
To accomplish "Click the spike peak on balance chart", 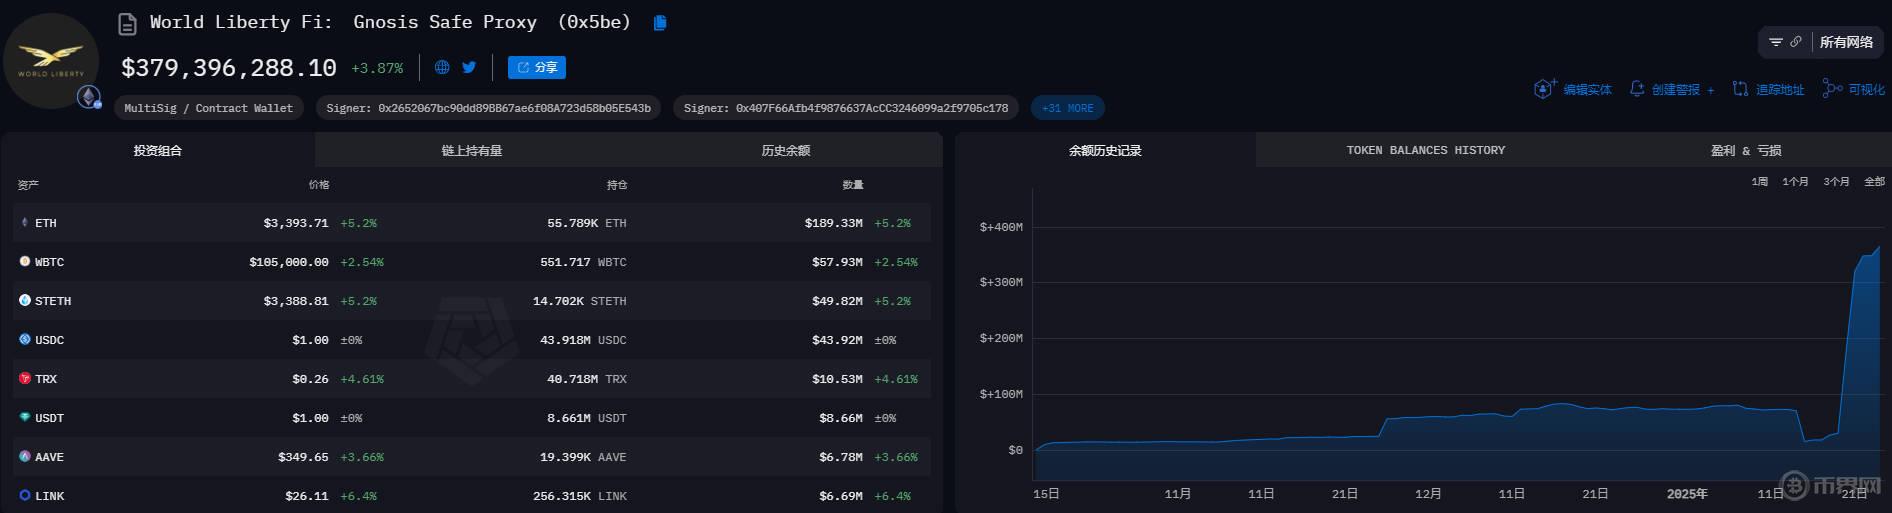I will [x=1878, y=247].
